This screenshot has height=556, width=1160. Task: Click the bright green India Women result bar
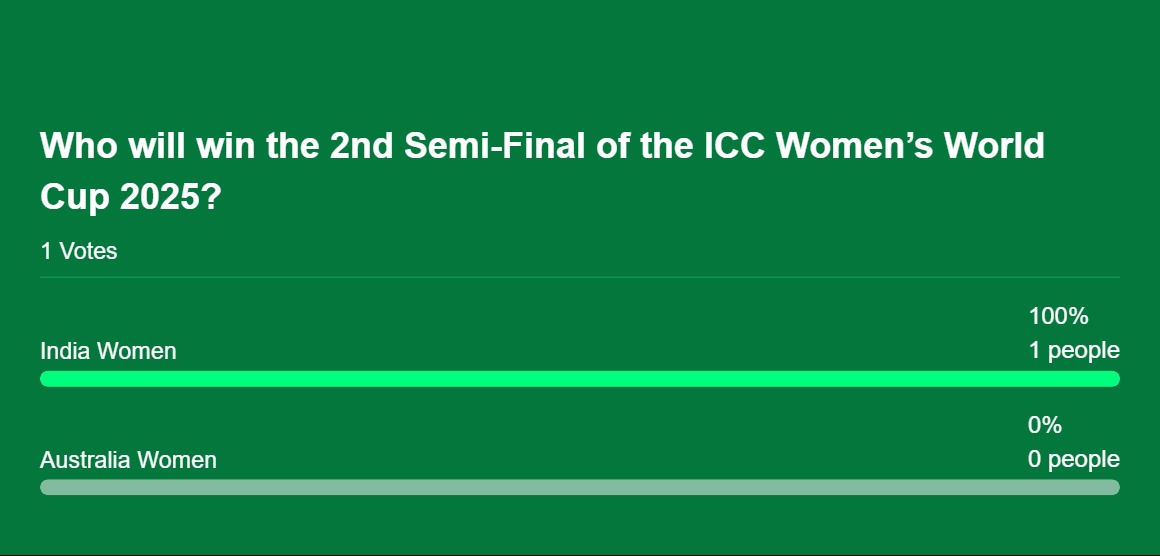click(580, 379)
